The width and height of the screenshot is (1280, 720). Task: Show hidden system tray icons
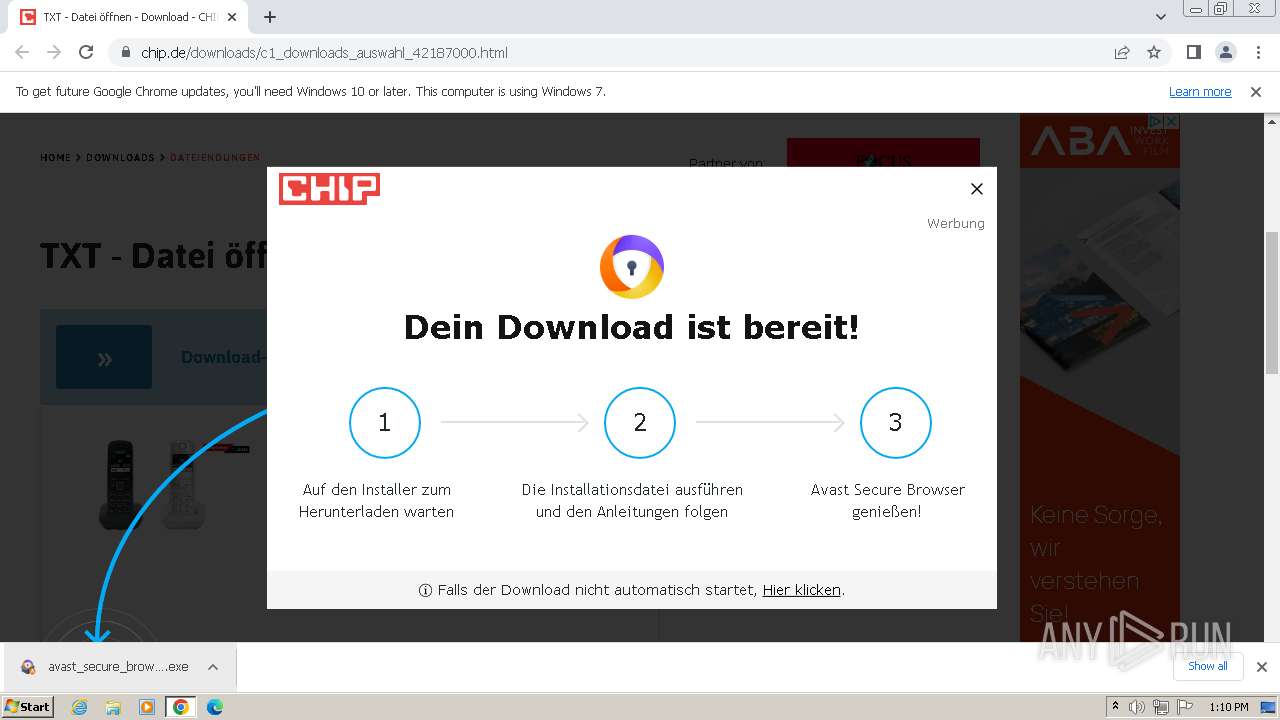[1116, 707]
